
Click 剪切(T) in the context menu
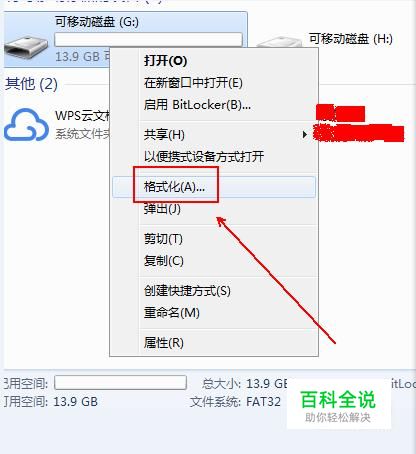[x=163, y=239]
